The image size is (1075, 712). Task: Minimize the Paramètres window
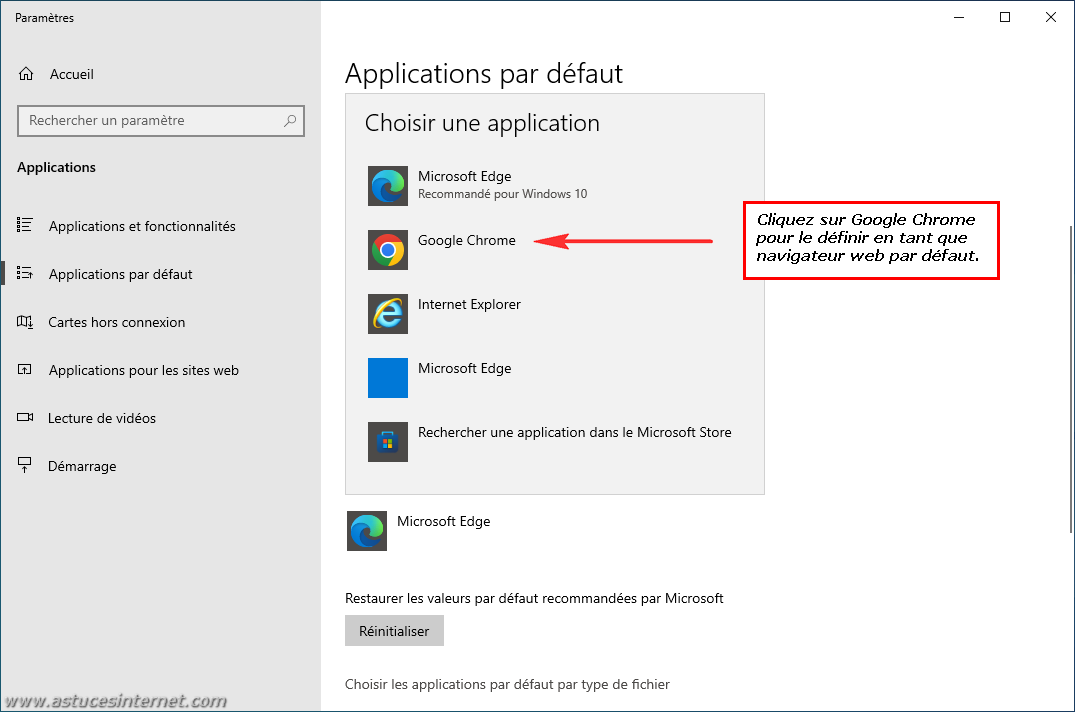click(959, 17)
